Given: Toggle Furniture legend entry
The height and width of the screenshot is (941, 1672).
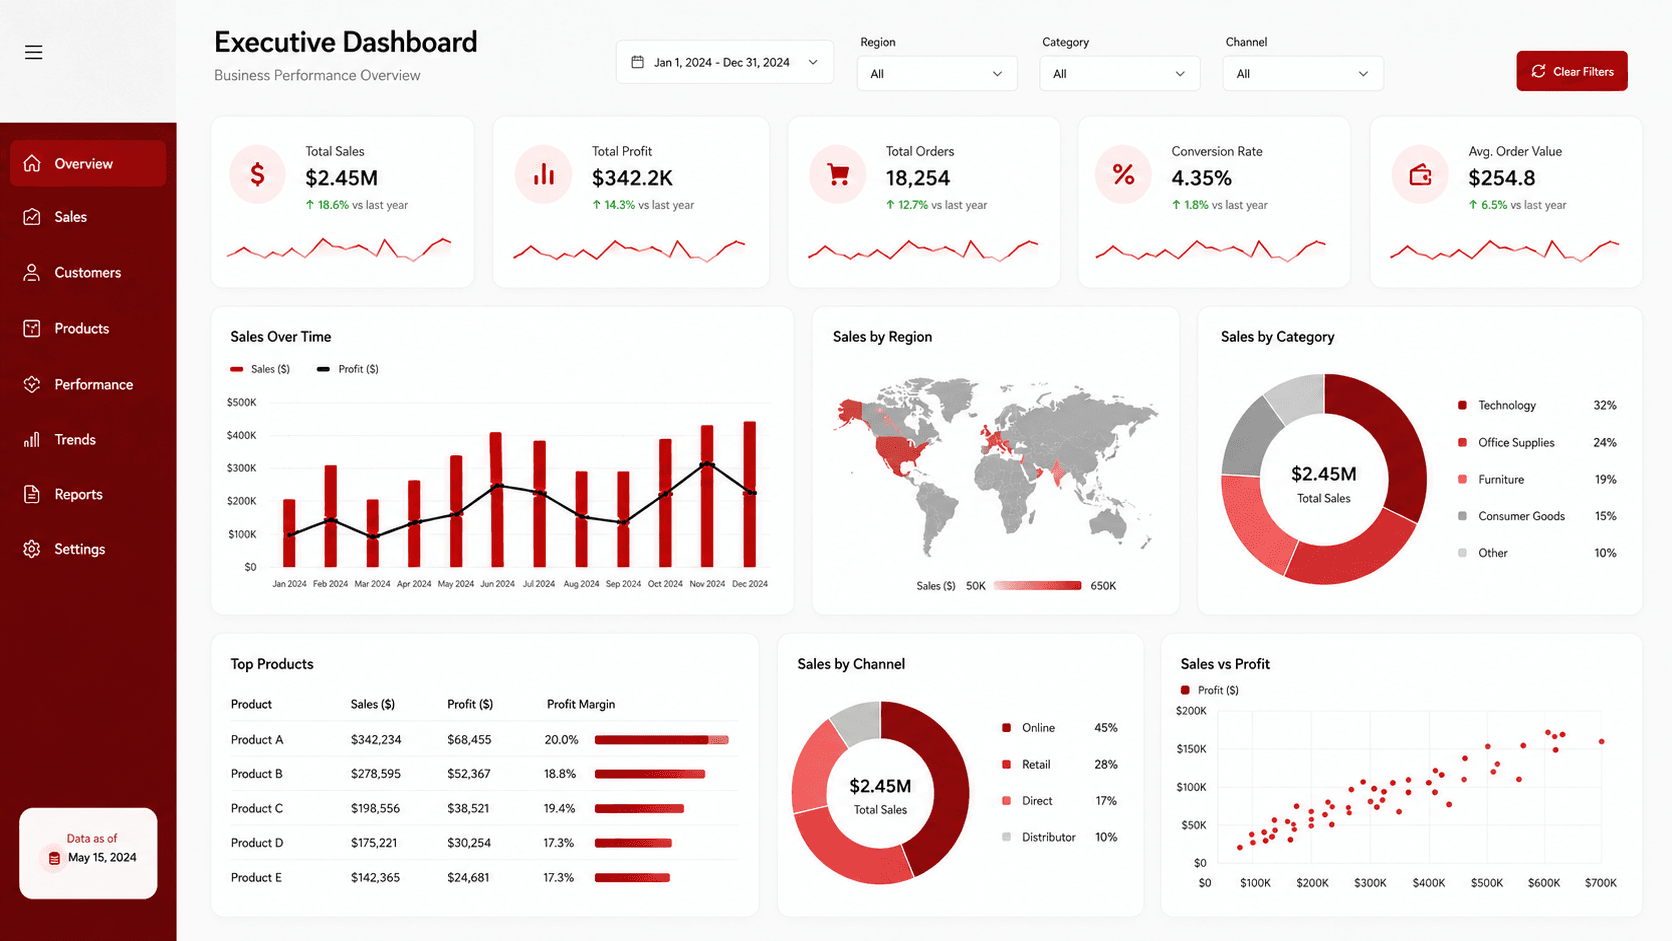Looking at the screenshot, I should [1491, 479].
